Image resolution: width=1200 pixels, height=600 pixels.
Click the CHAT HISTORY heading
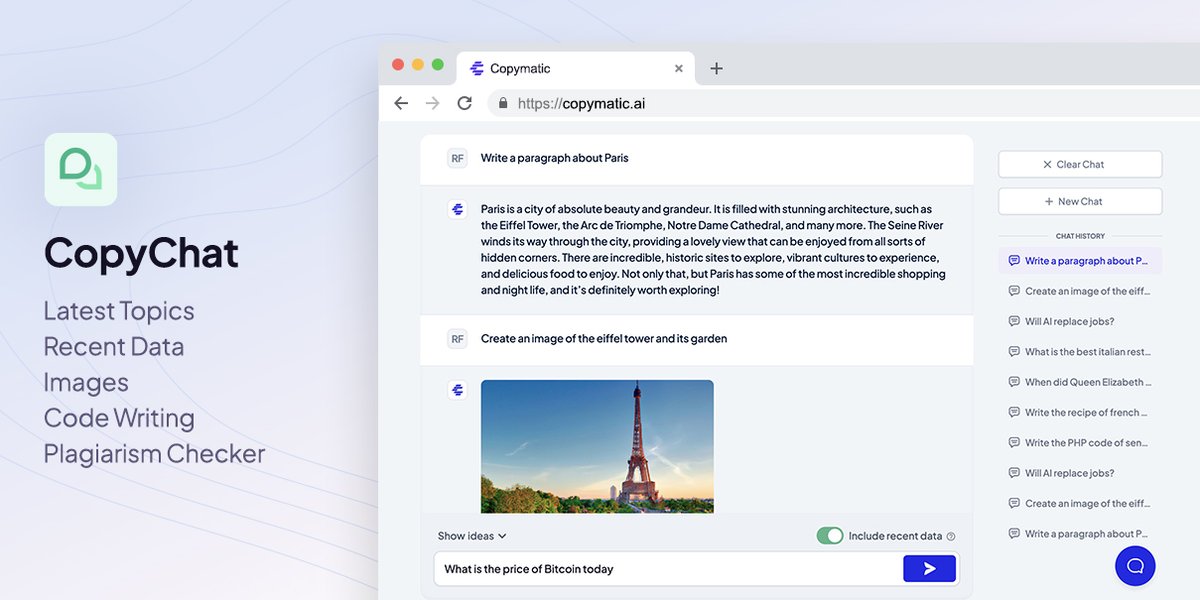[1080, 236]
